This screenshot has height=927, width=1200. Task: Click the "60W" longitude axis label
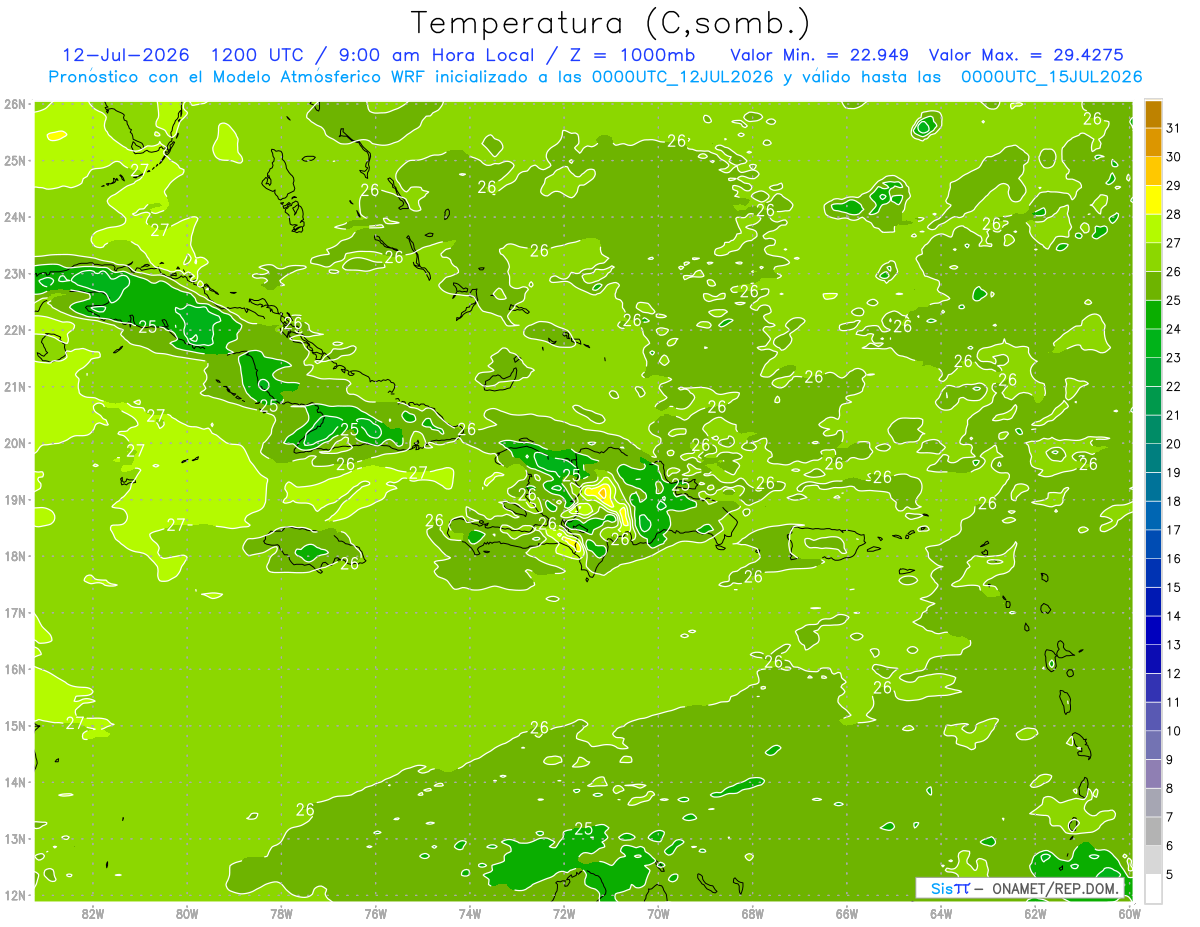coord(1129,914)
